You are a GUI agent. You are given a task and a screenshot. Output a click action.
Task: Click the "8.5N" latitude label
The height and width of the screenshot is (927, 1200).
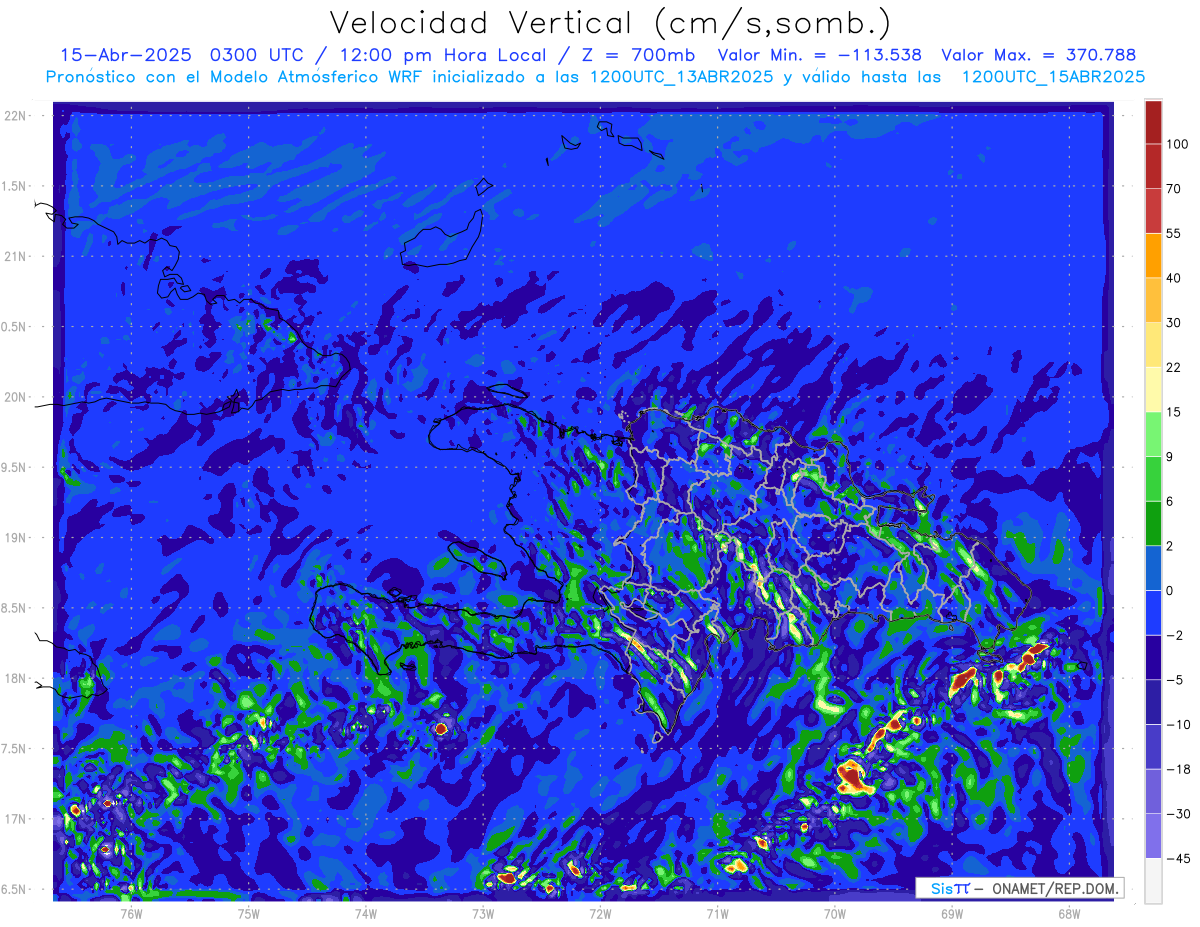pos(15,609)
